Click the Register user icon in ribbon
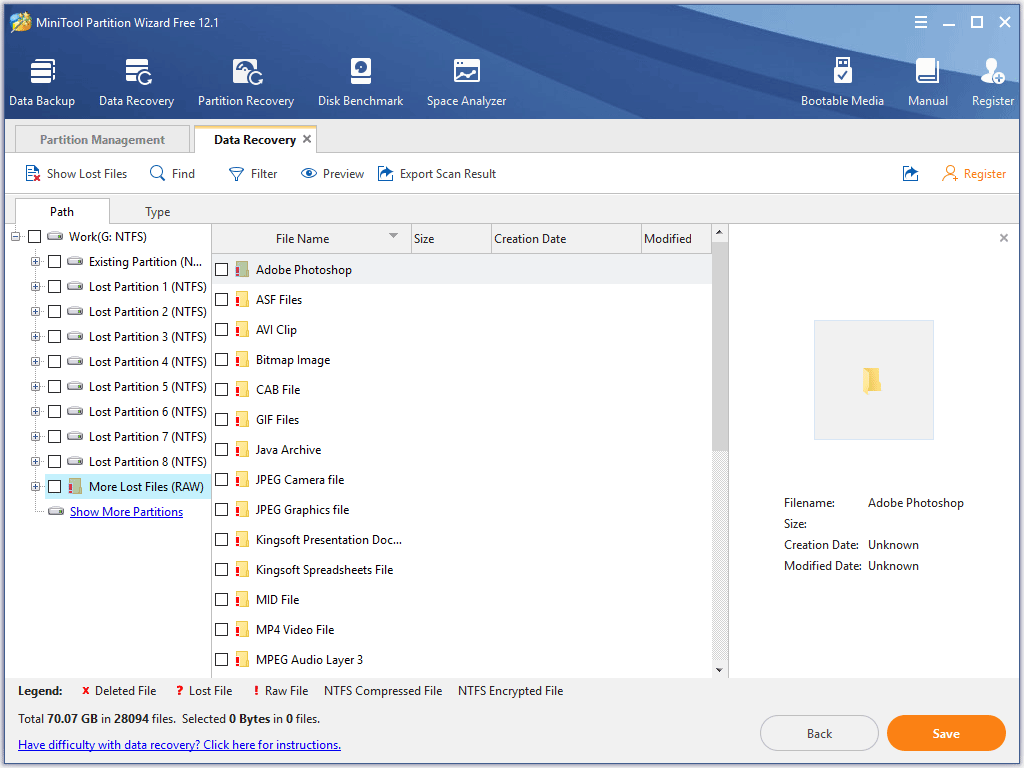Image resolution: width=1024 pixels, height=768 pixels. click(993, 82)
